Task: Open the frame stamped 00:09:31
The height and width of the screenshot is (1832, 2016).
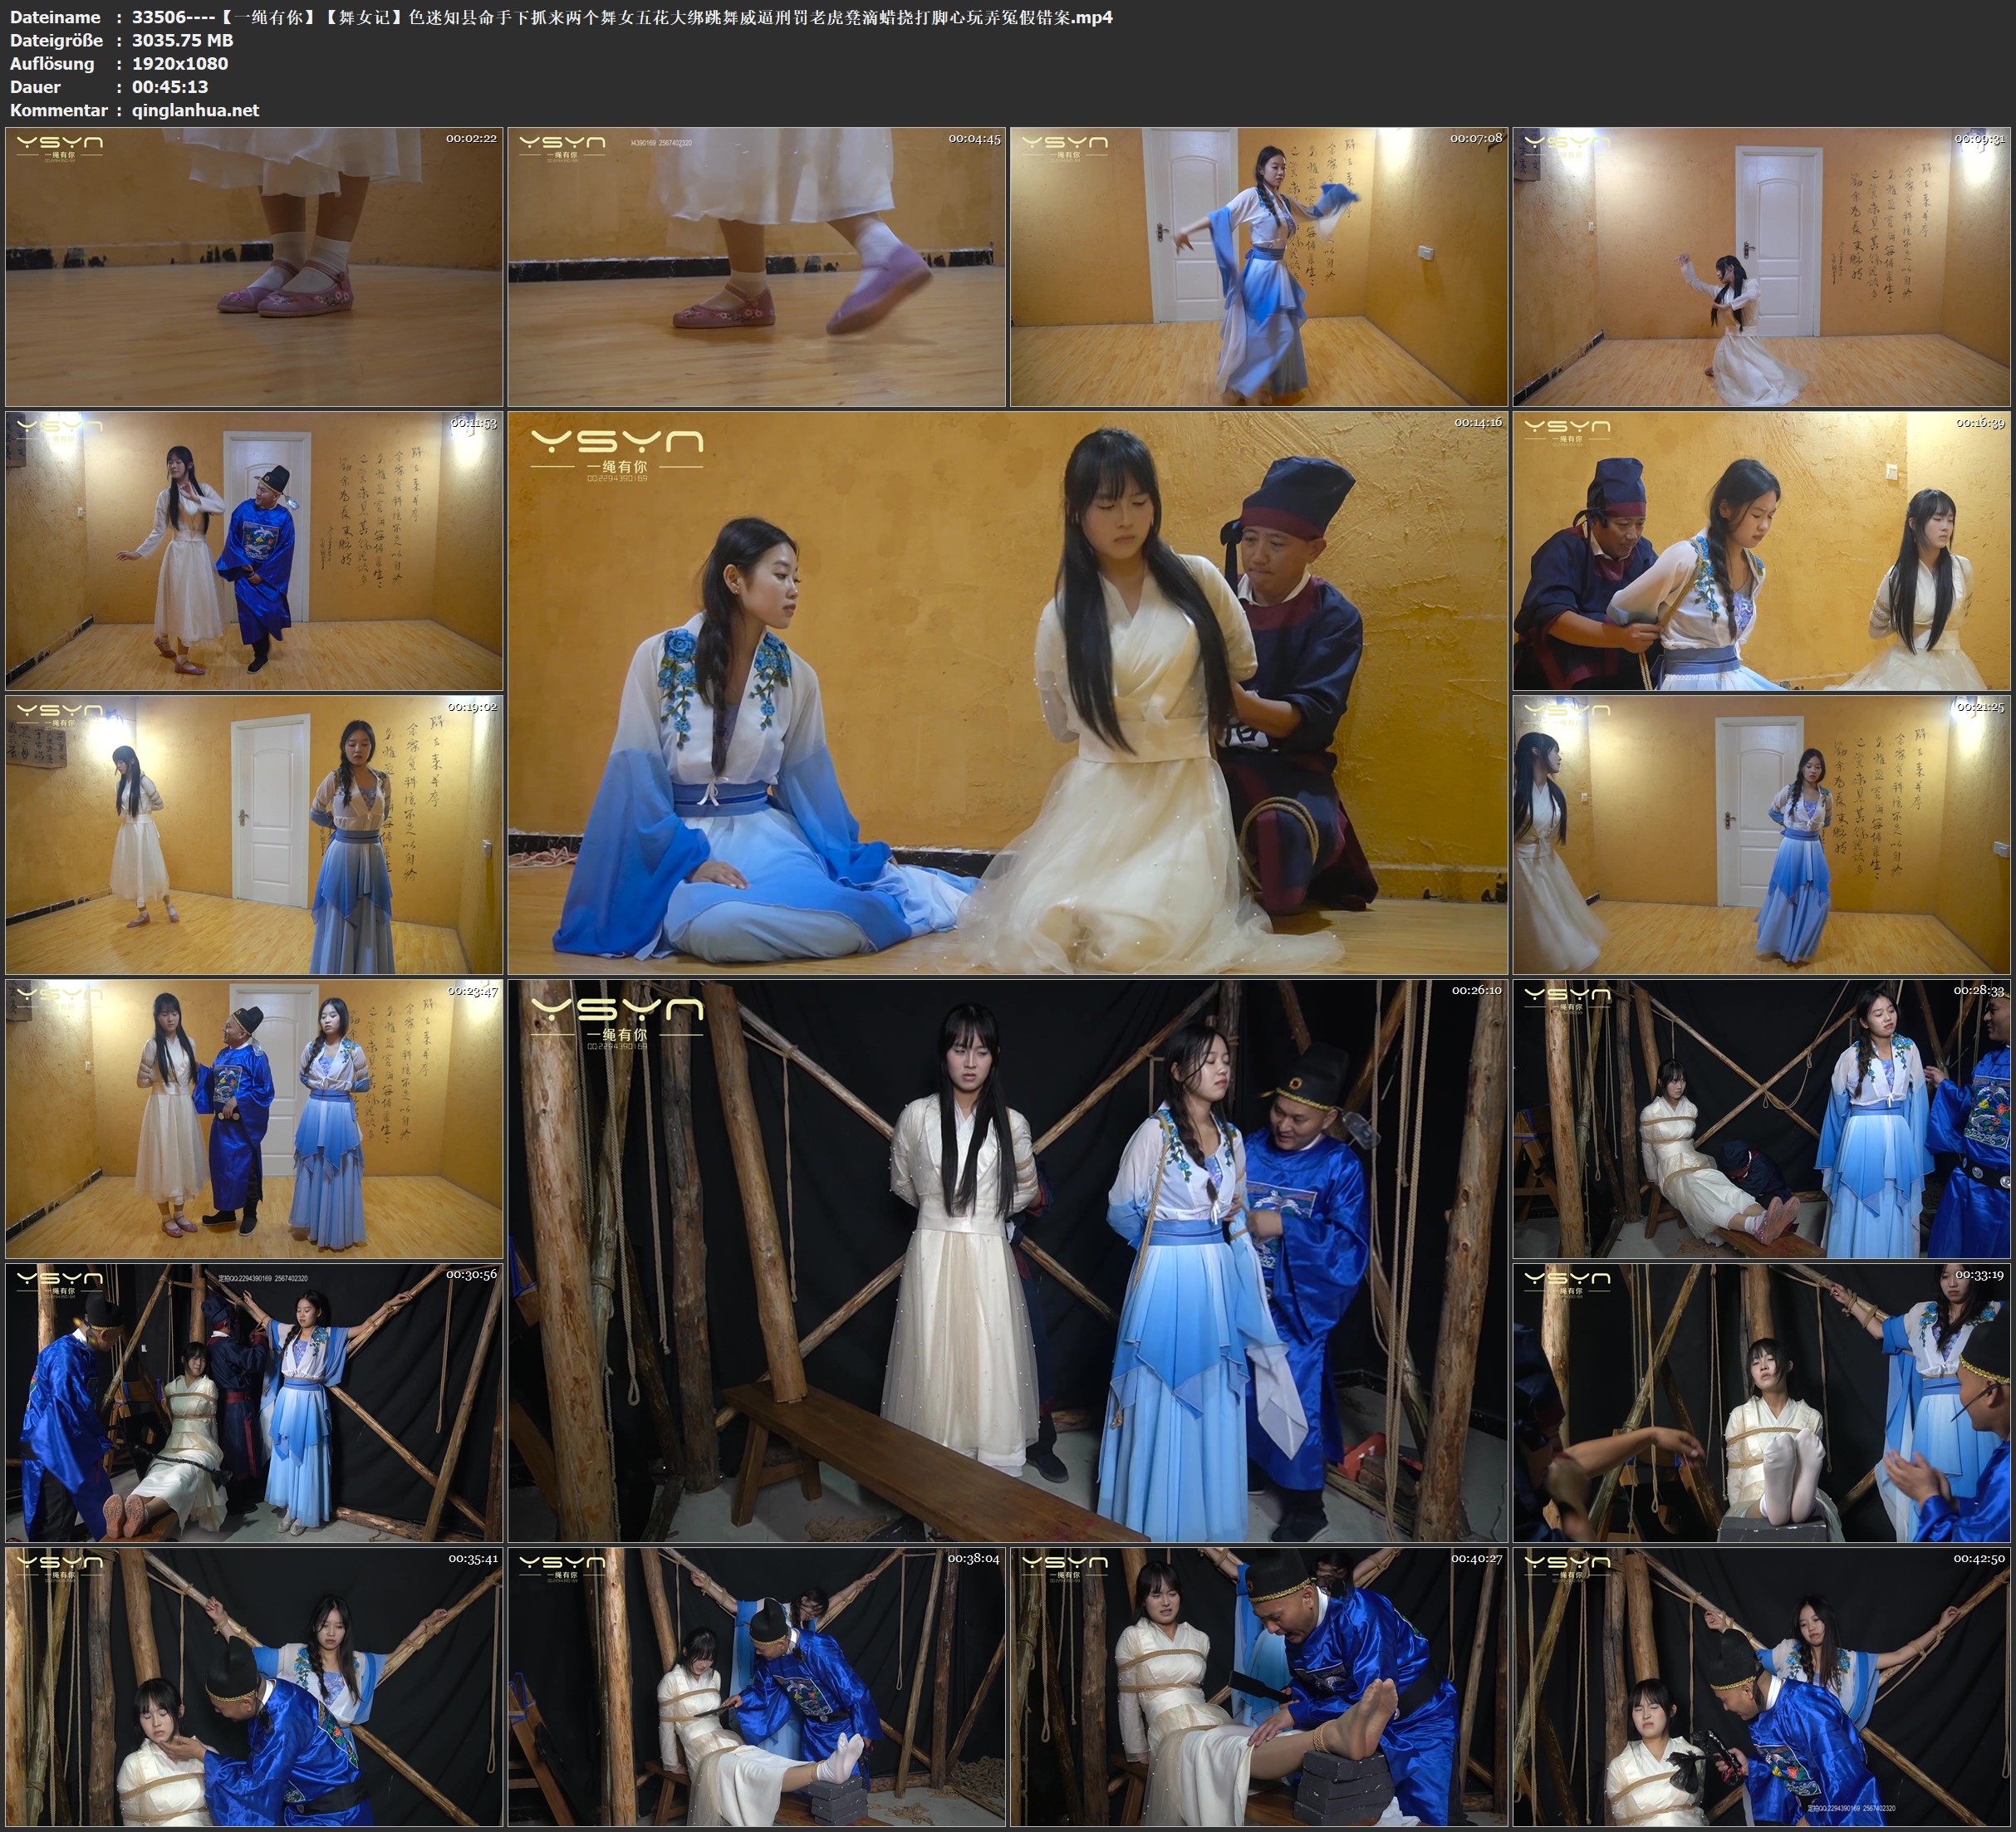Action: click(1761, 266)
